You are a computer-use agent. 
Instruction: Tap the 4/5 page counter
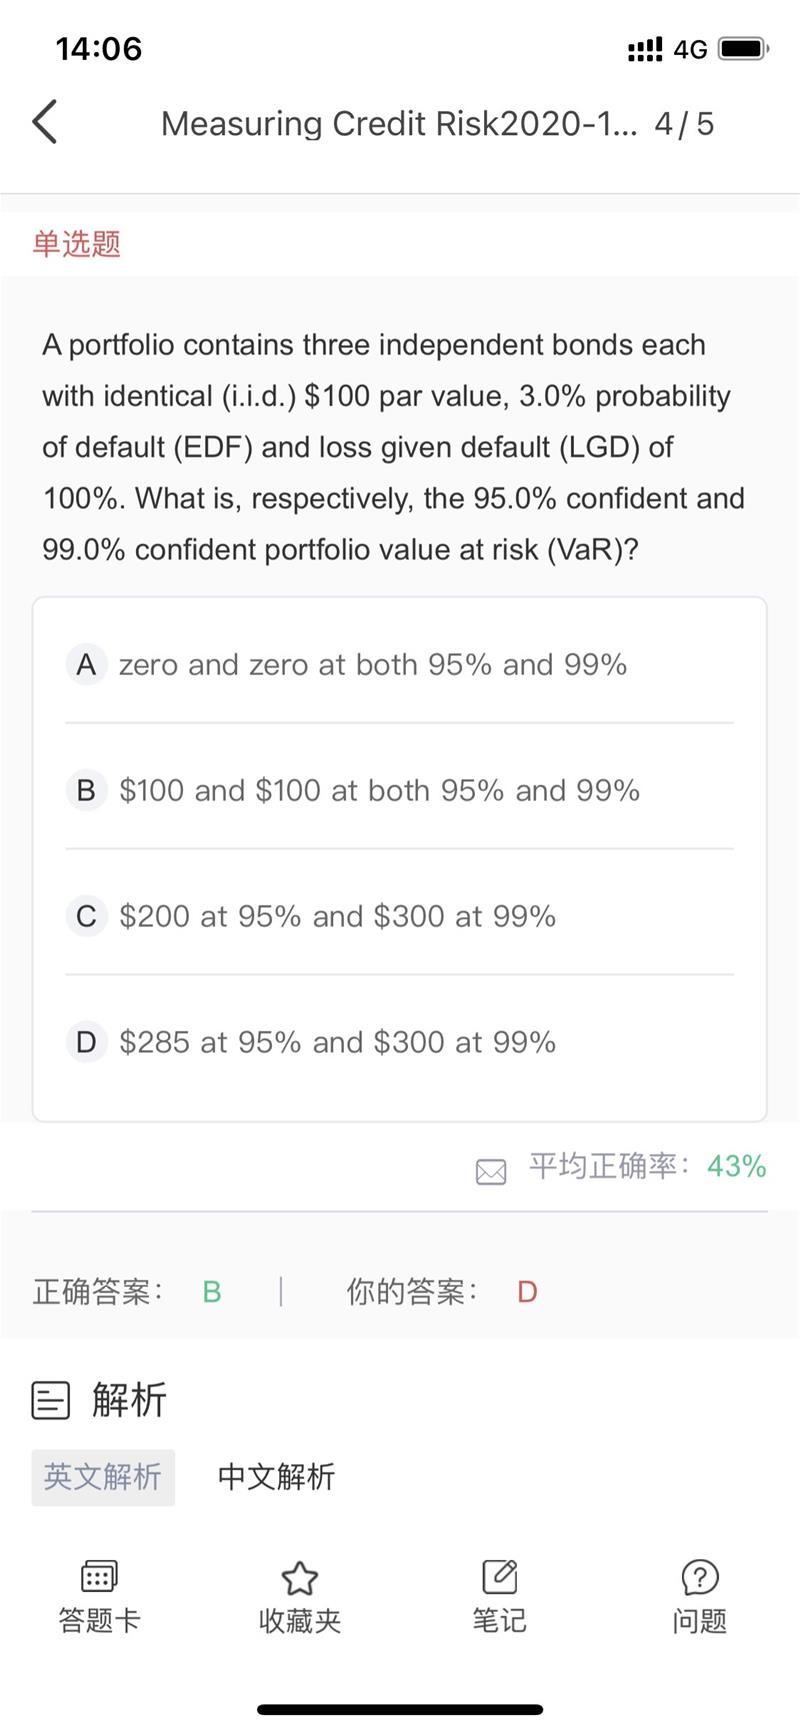(684, 124)
